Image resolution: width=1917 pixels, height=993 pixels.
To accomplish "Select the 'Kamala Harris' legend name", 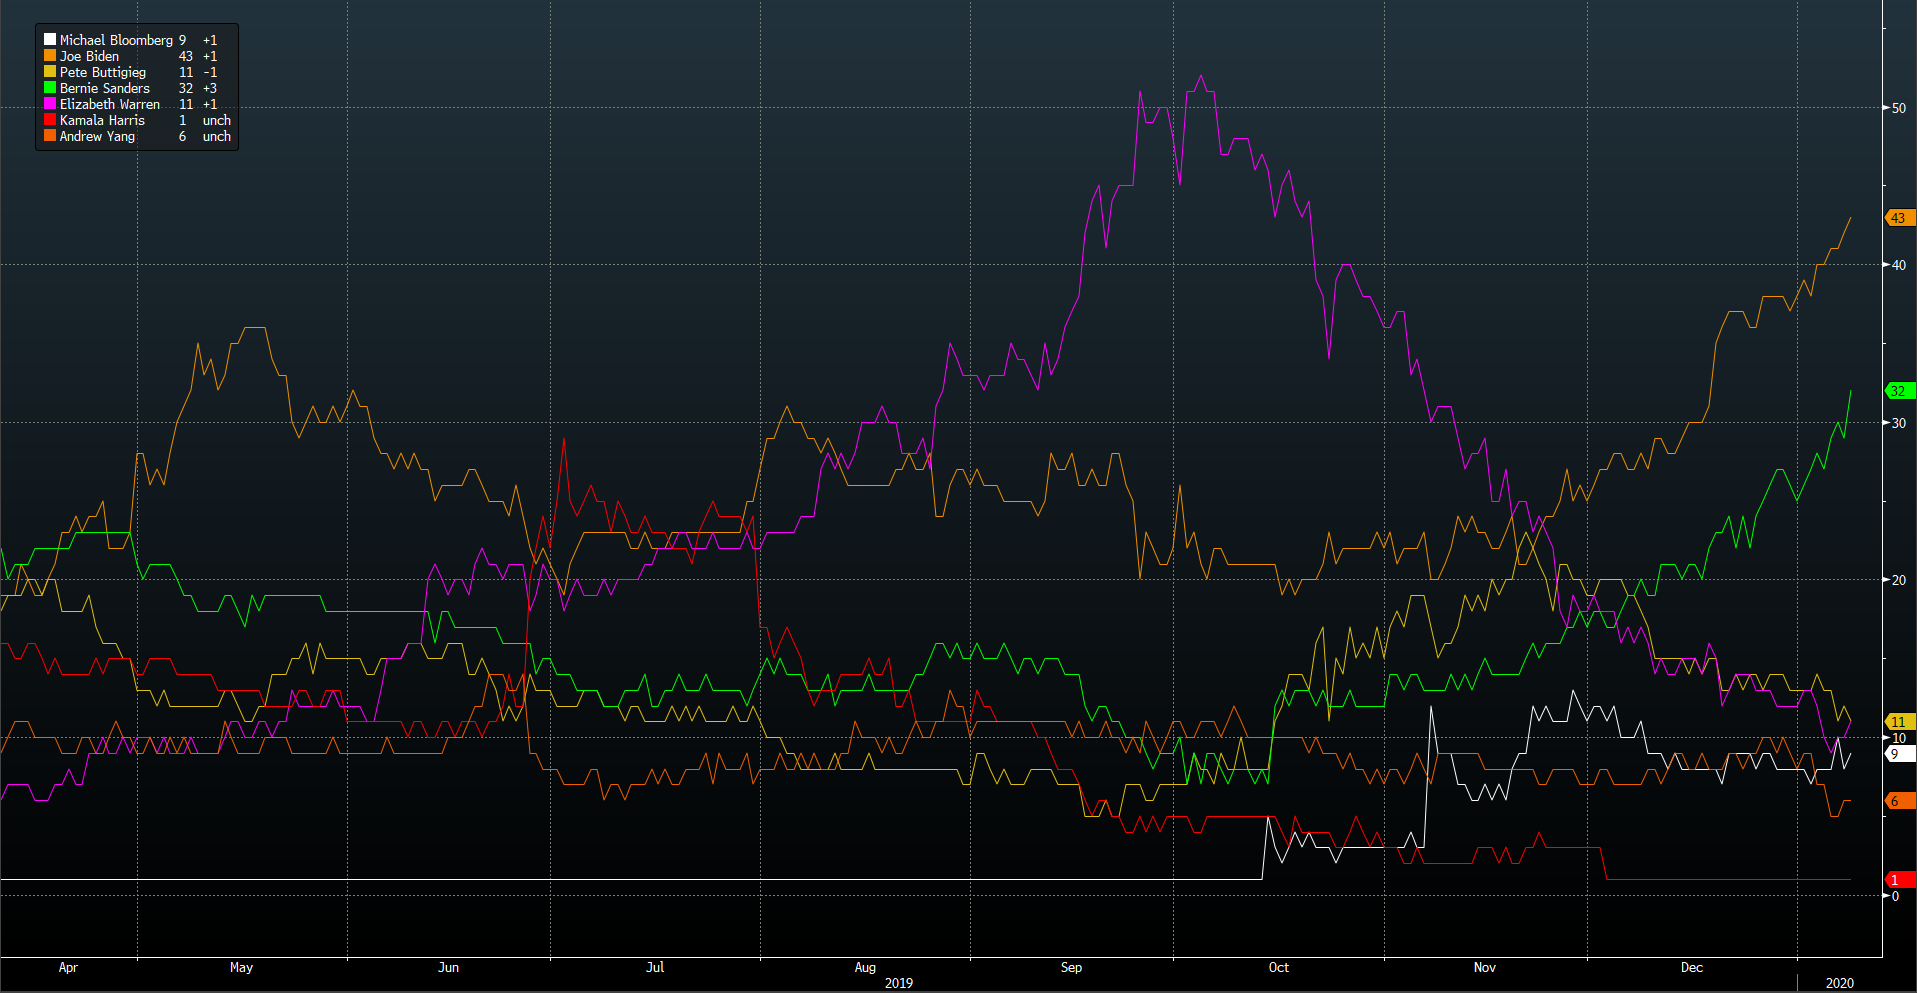I will click(102, 120).
